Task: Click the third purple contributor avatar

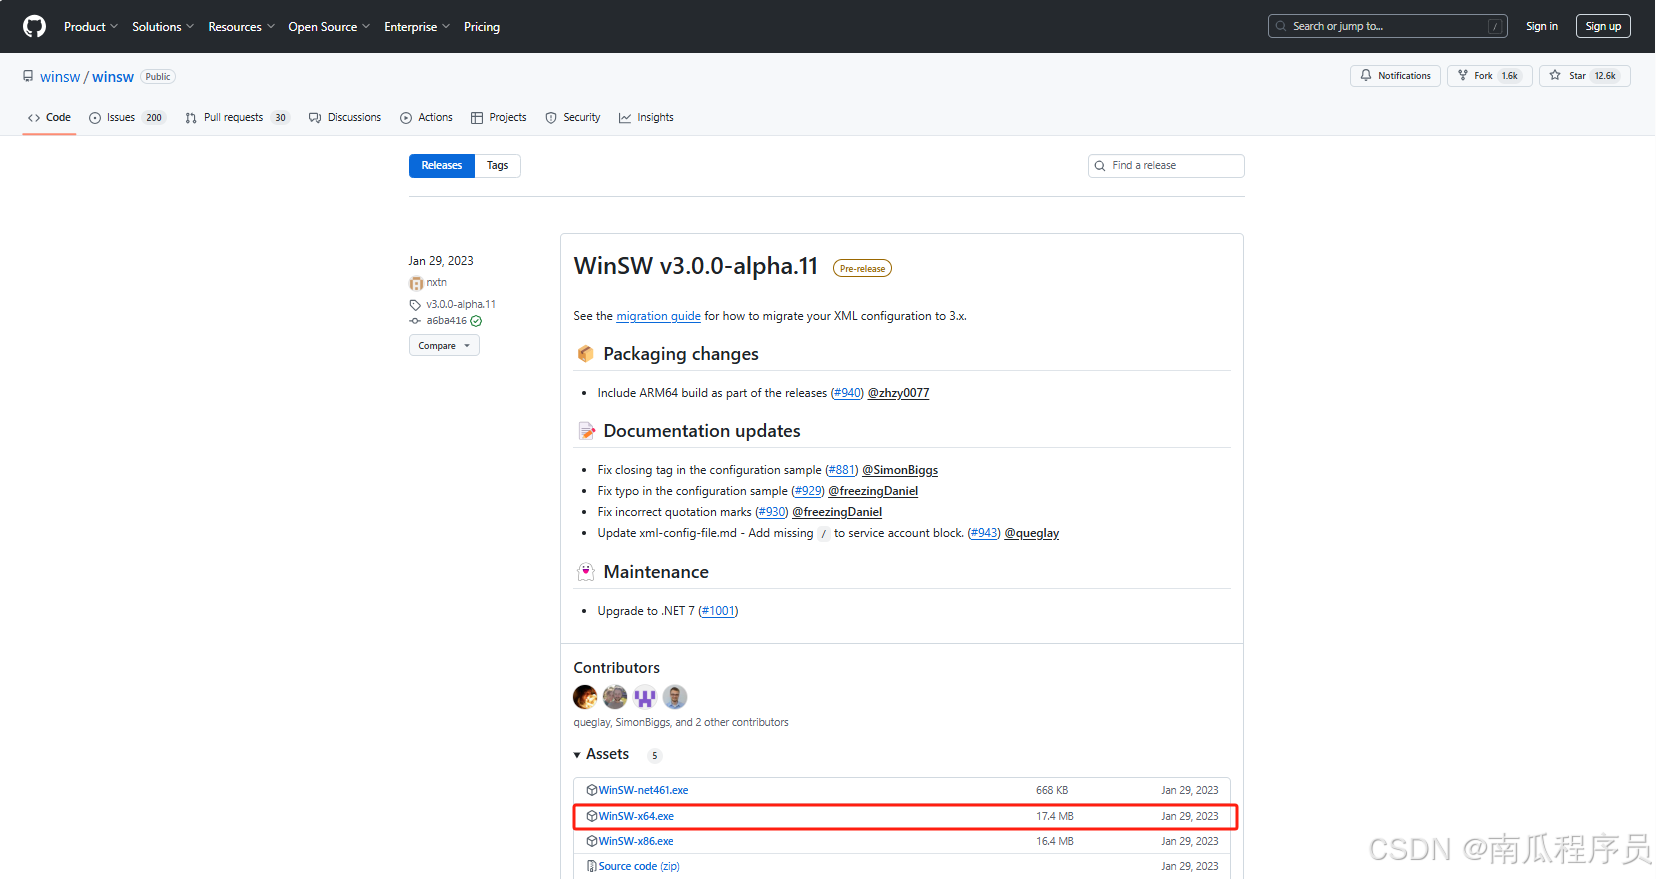Action: (645, 697)
